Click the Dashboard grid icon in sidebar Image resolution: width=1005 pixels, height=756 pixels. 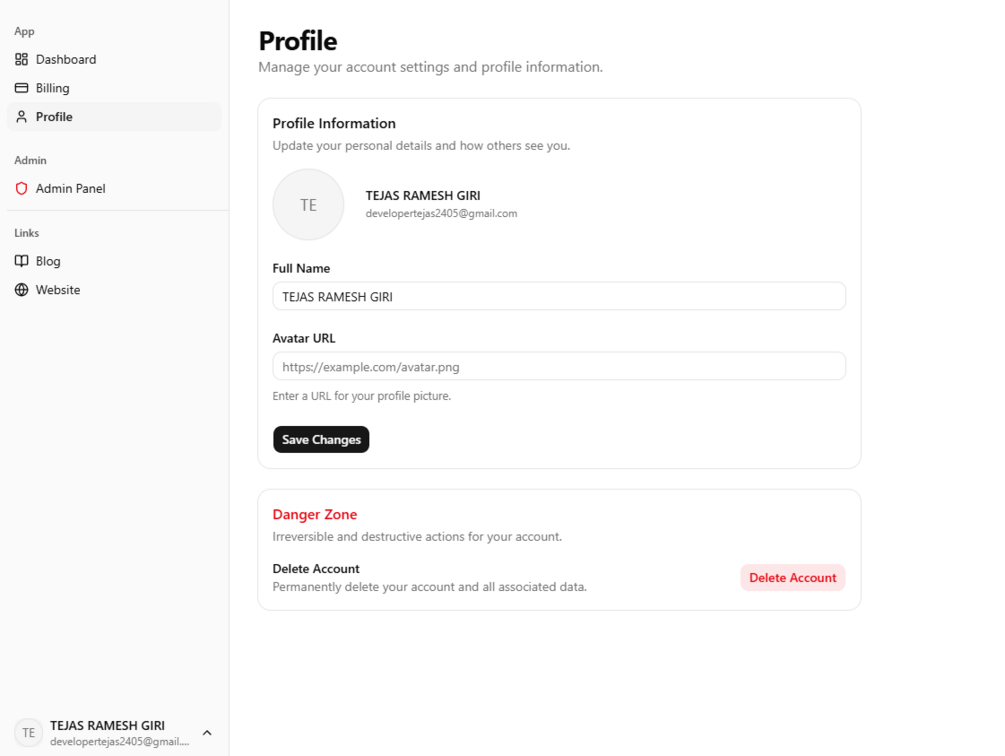pyautogui.click(x=21, y=60)
